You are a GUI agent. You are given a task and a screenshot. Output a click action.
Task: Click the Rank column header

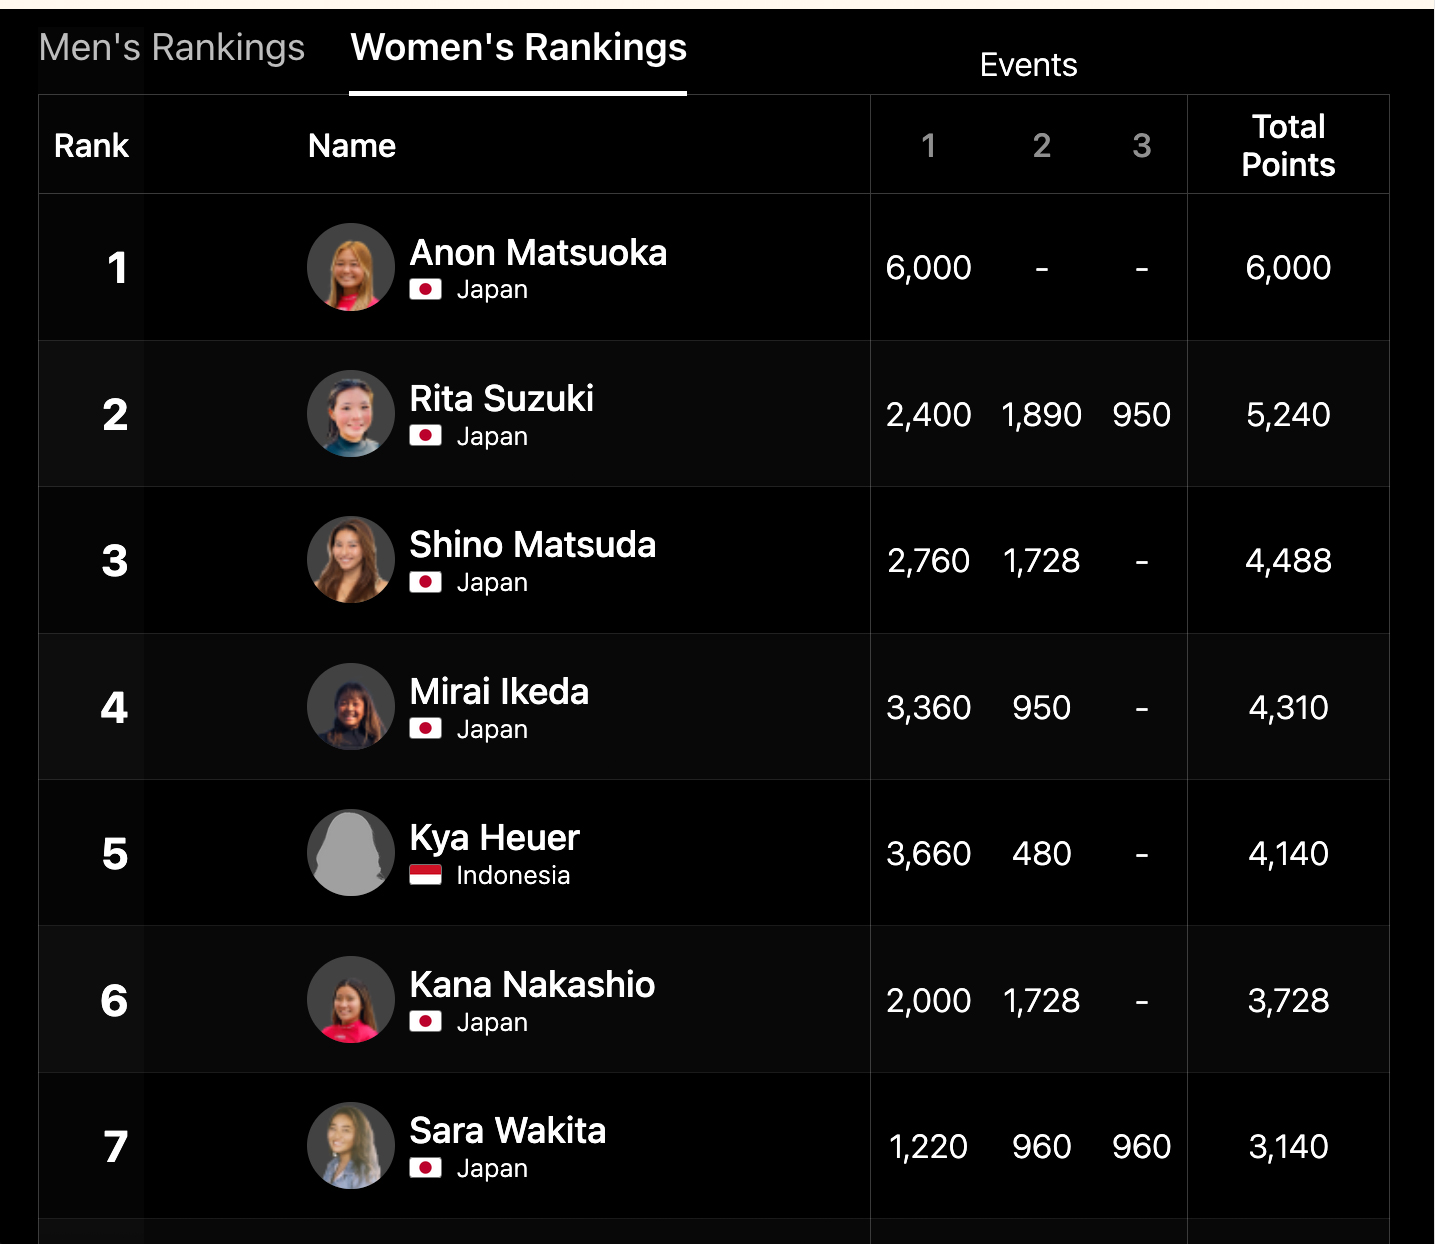point(91,146)
